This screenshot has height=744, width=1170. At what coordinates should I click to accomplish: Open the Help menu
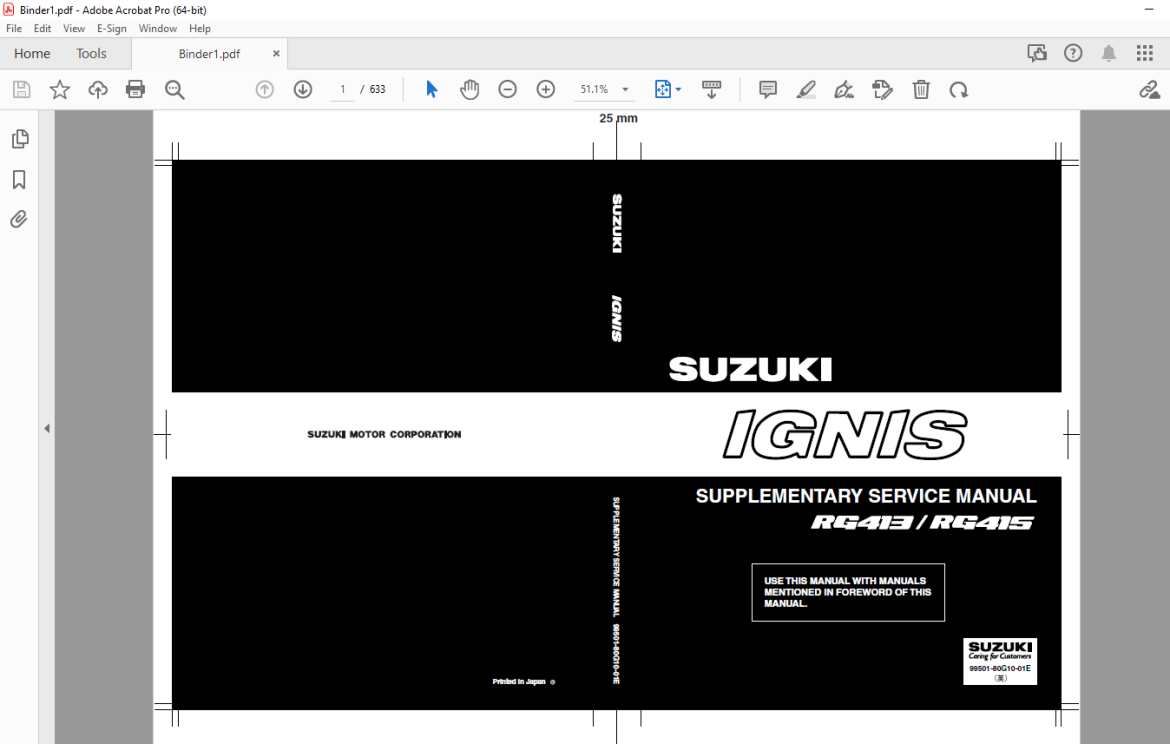tap(199, 28)
